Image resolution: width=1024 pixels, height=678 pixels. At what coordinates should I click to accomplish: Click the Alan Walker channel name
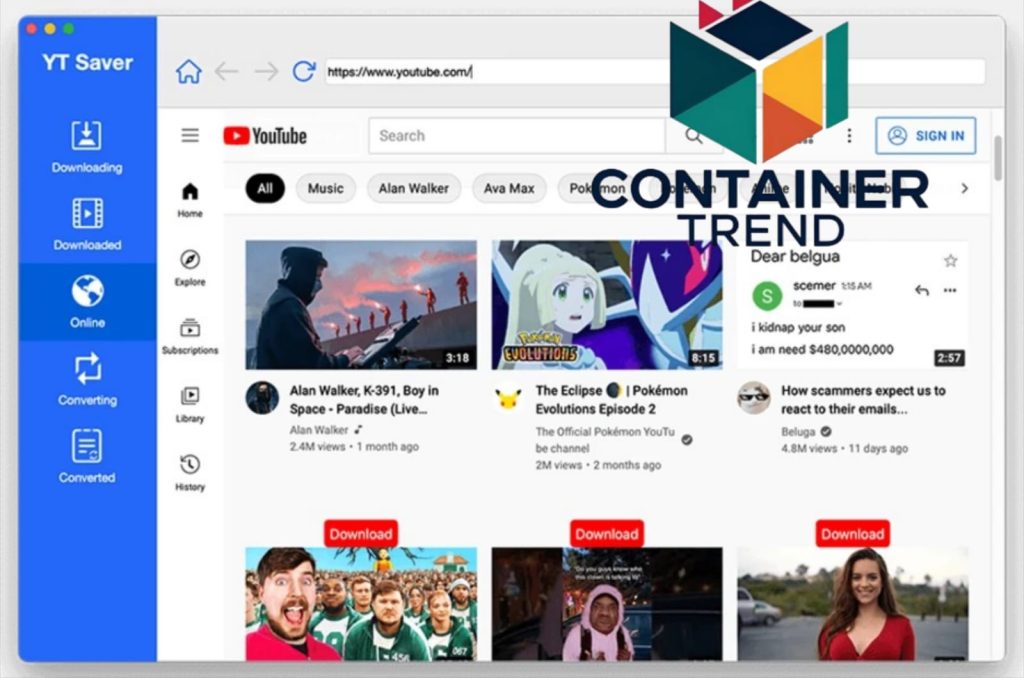[319, 430]
